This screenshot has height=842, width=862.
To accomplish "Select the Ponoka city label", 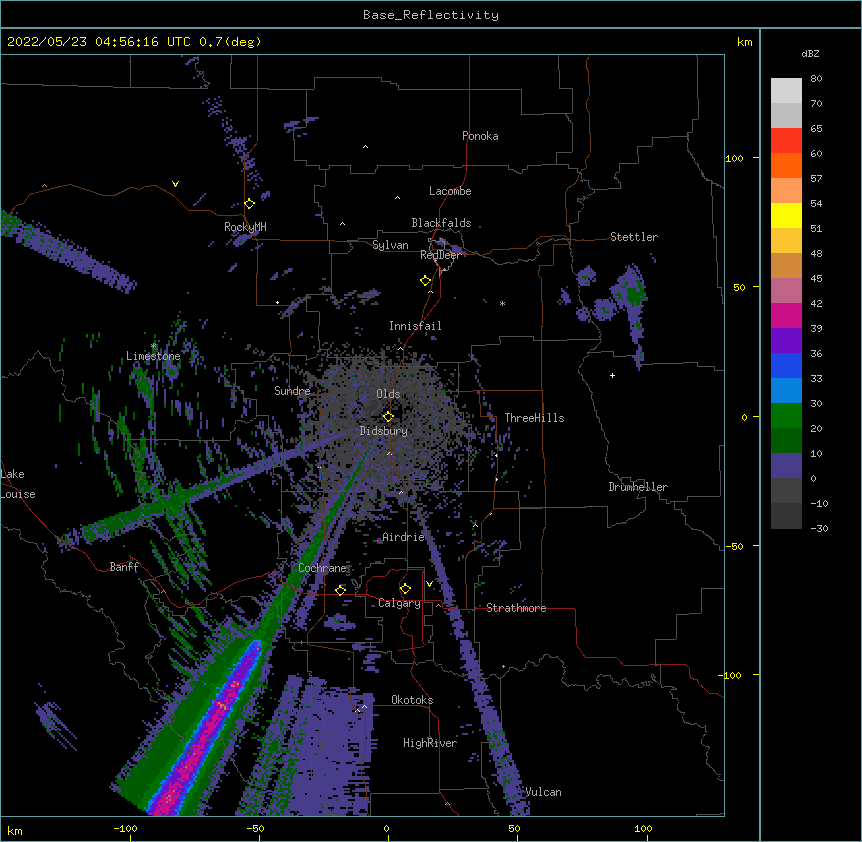I will pos(480,136).
